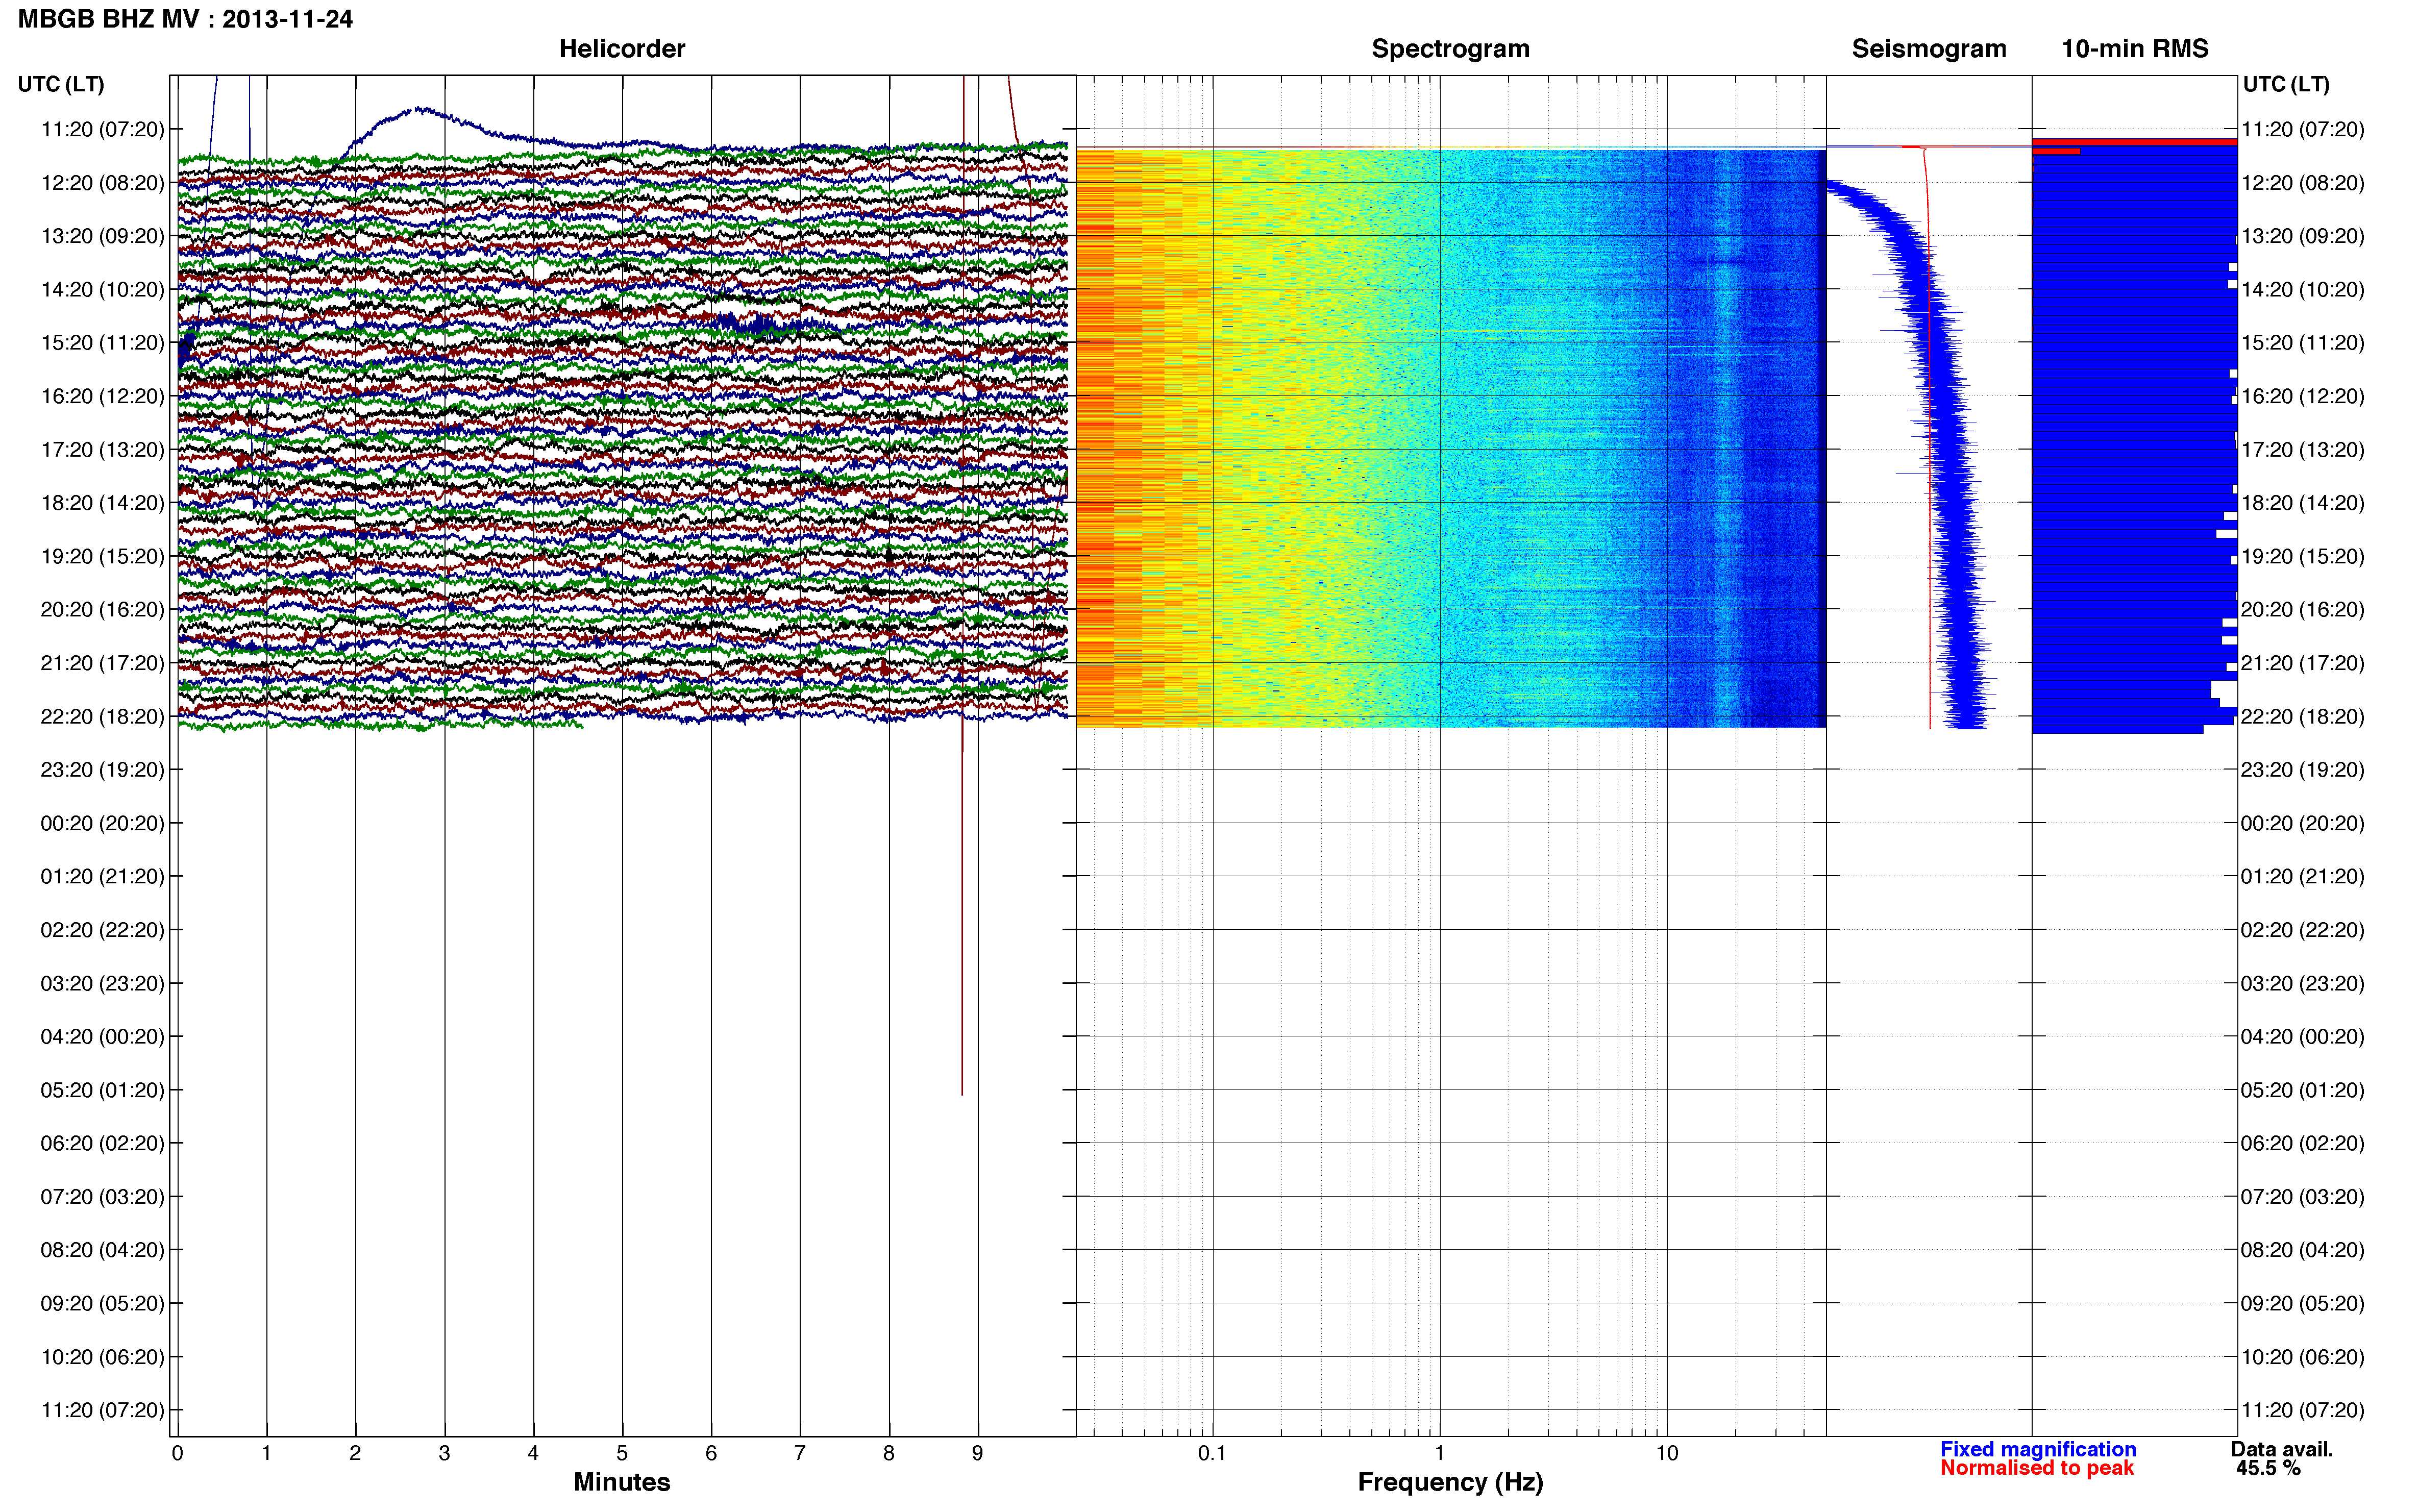Click 09:20 (05:20) on the Helicorder axis

[x=102, y=1303]
